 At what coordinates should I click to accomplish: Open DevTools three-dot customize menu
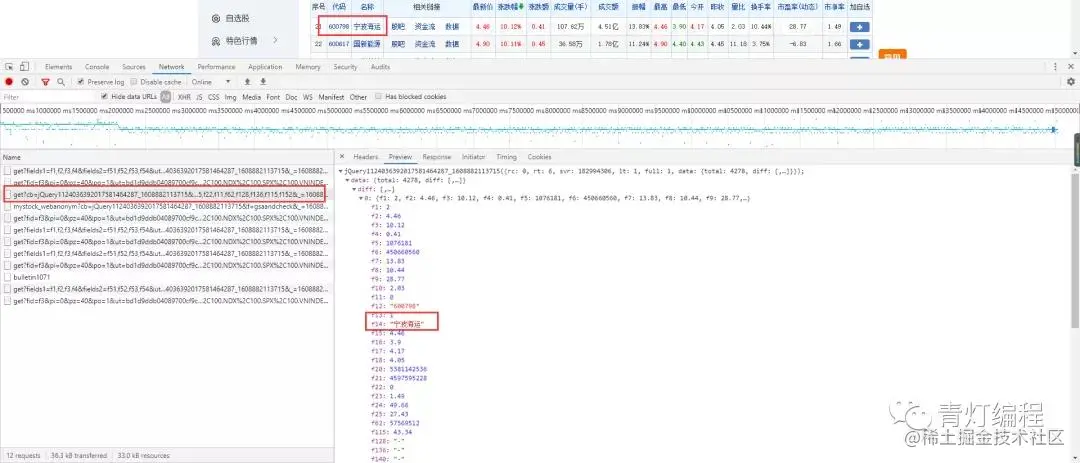[x=1055, y=67]
